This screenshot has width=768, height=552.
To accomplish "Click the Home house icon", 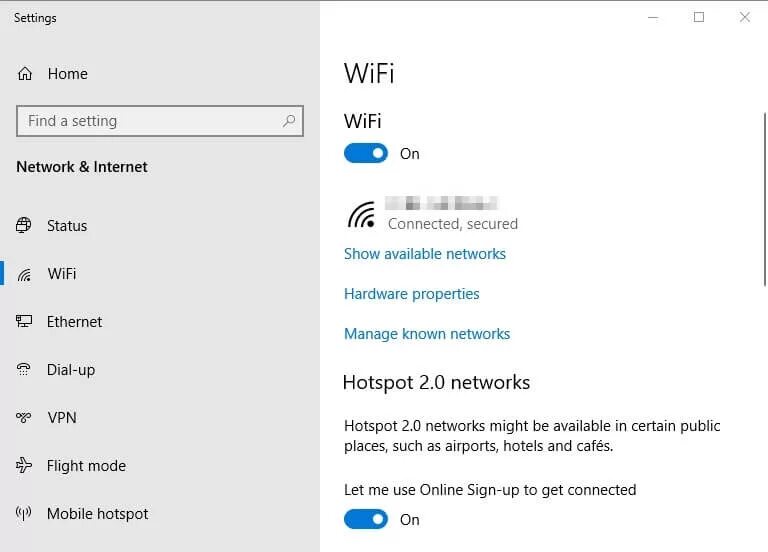I will click(x=24, y=73).
